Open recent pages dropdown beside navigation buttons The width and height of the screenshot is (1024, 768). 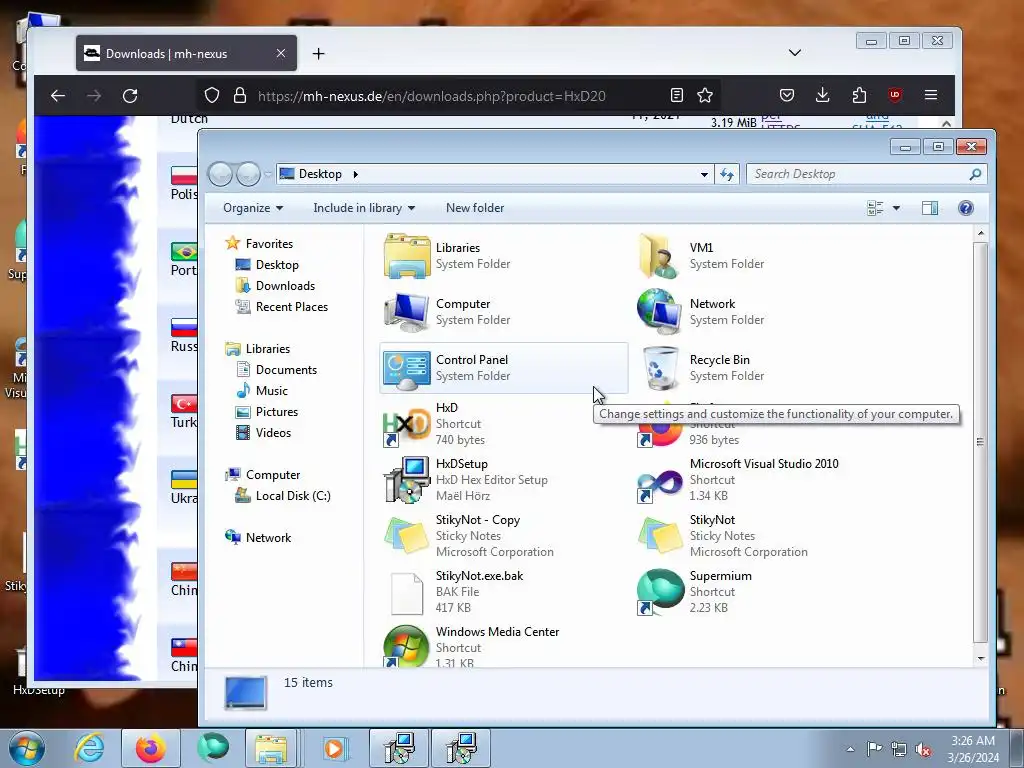coord(268,174)
